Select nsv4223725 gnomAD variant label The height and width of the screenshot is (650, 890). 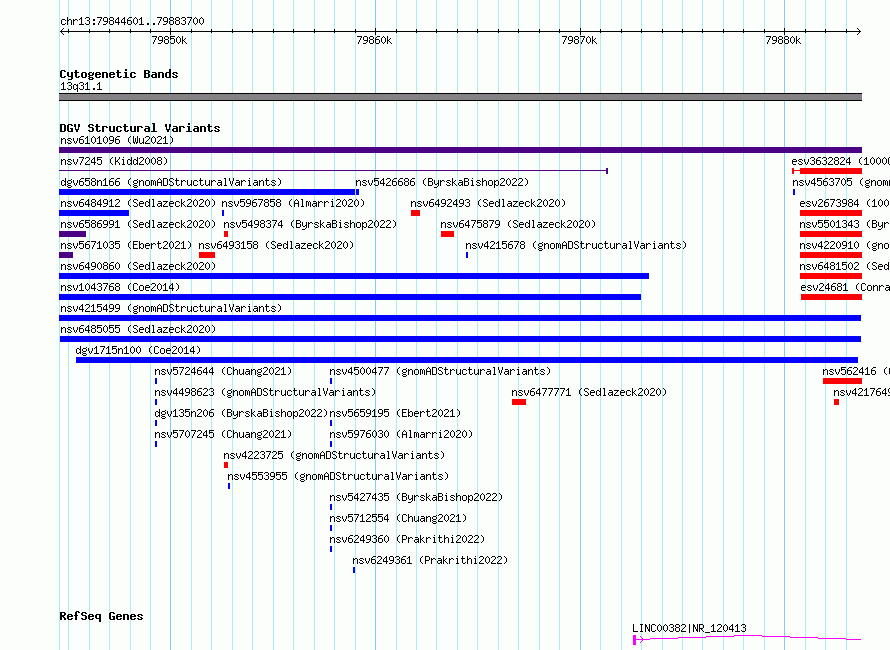point(334,455)
